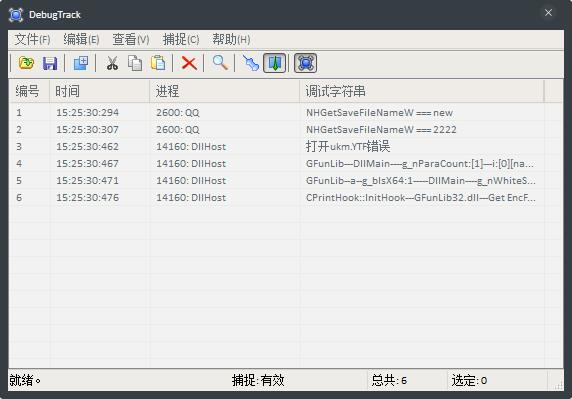Click the Paste clipboard icon

(x=158, y=63)
